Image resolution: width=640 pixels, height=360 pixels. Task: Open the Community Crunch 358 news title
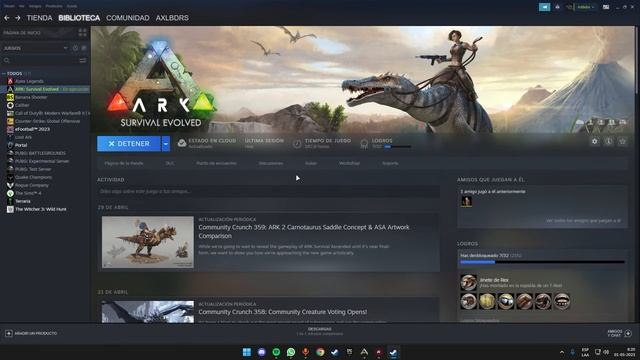[x=282, y=312]
